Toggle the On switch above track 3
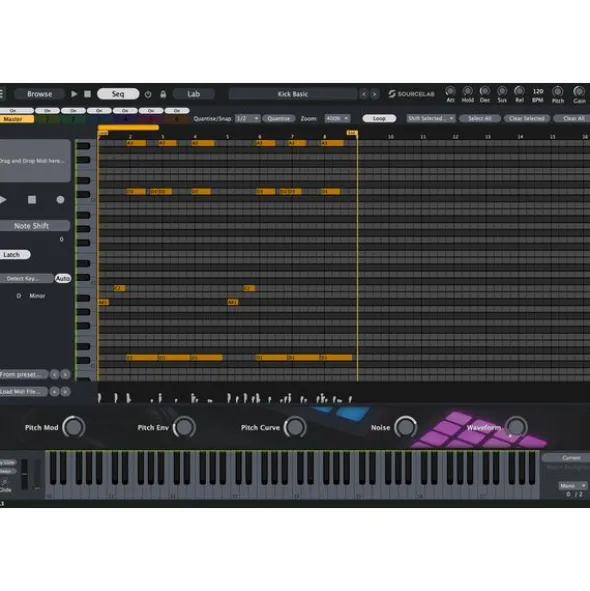The height and width of the screenshot is (591, 590). point(99,110)
